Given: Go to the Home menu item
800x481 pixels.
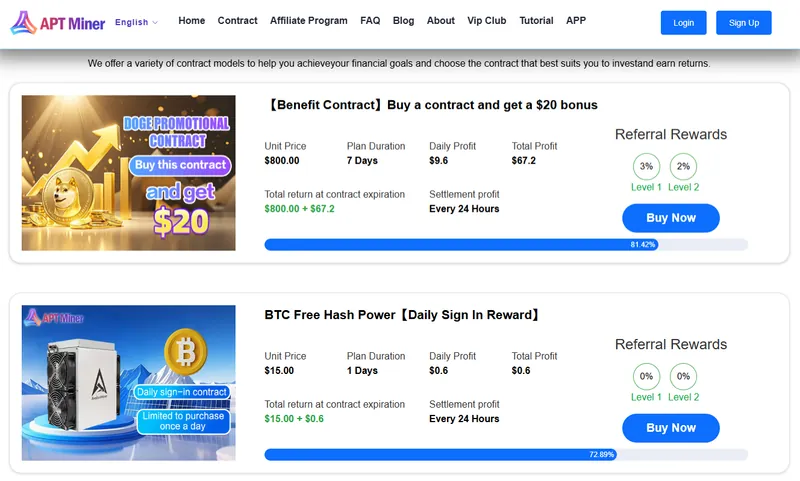Looking at the screenshot, I should (x=191, y=21).
